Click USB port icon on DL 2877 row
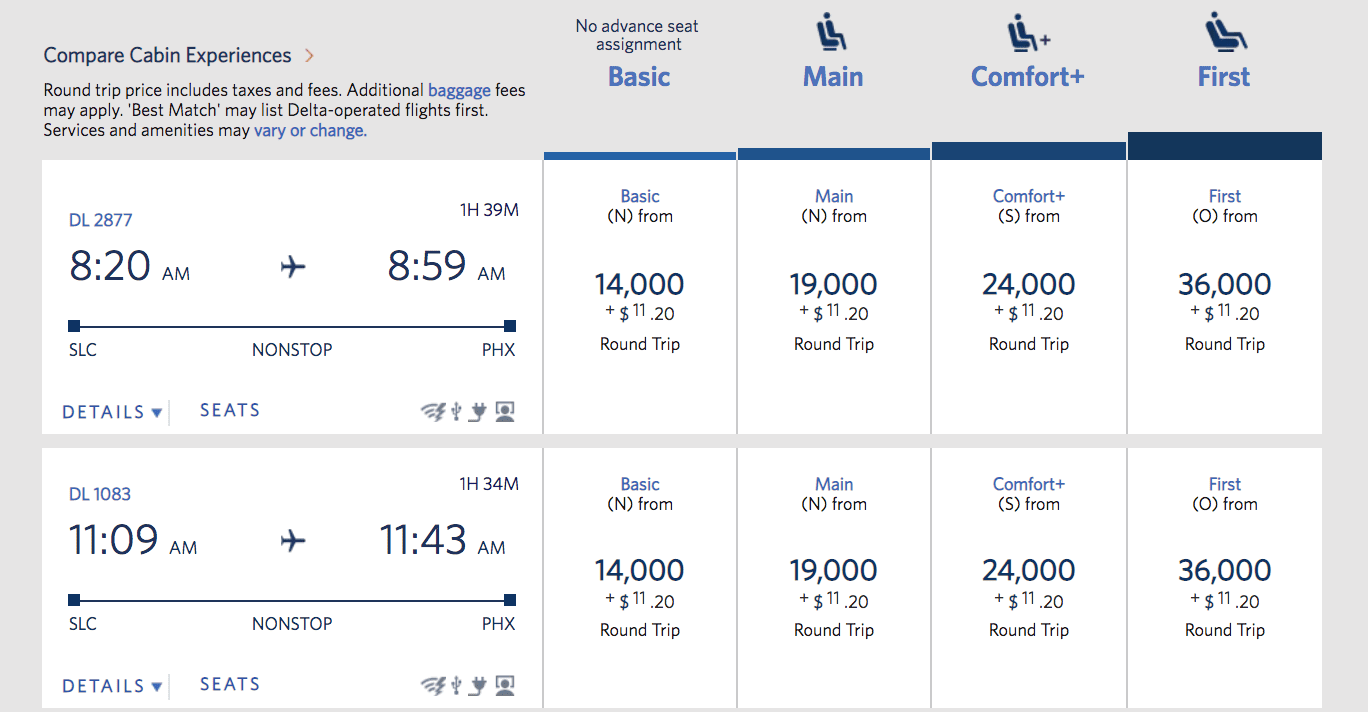 (x=456, y=411)
